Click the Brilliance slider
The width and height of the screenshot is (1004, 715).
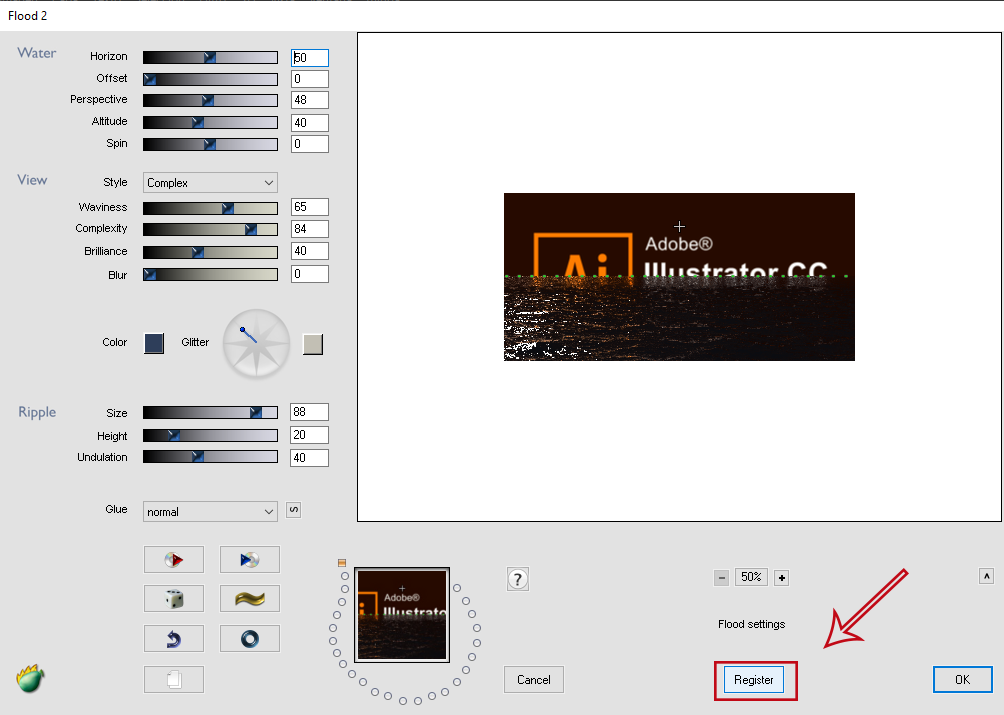210,252
